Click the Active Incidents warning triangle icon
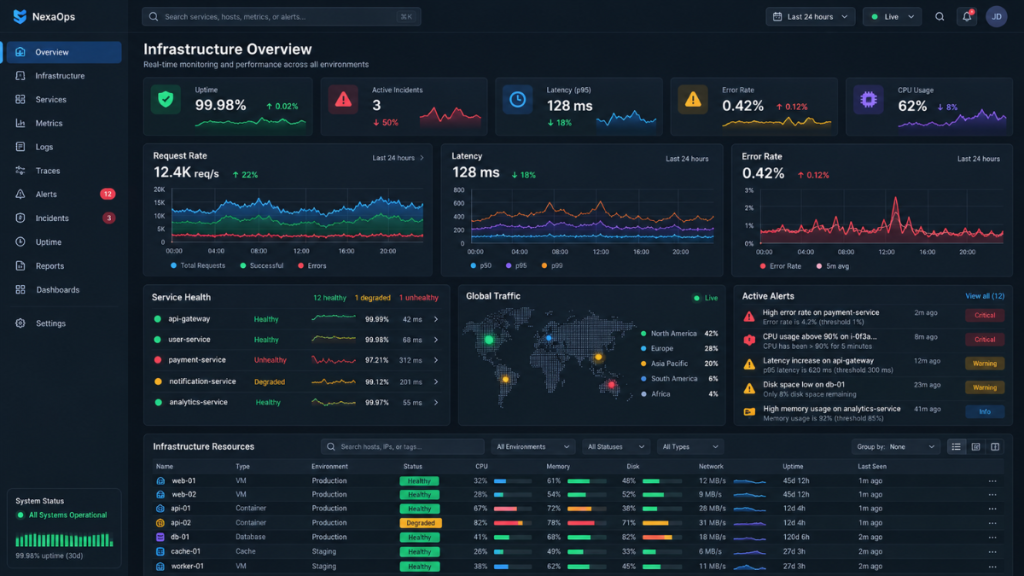This screenshot has width=1024, height=576. 343,100
